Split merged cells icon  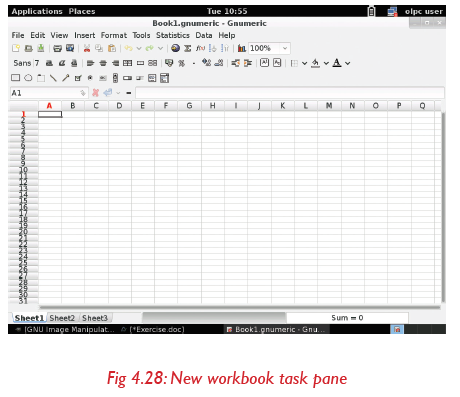(153, 63)
